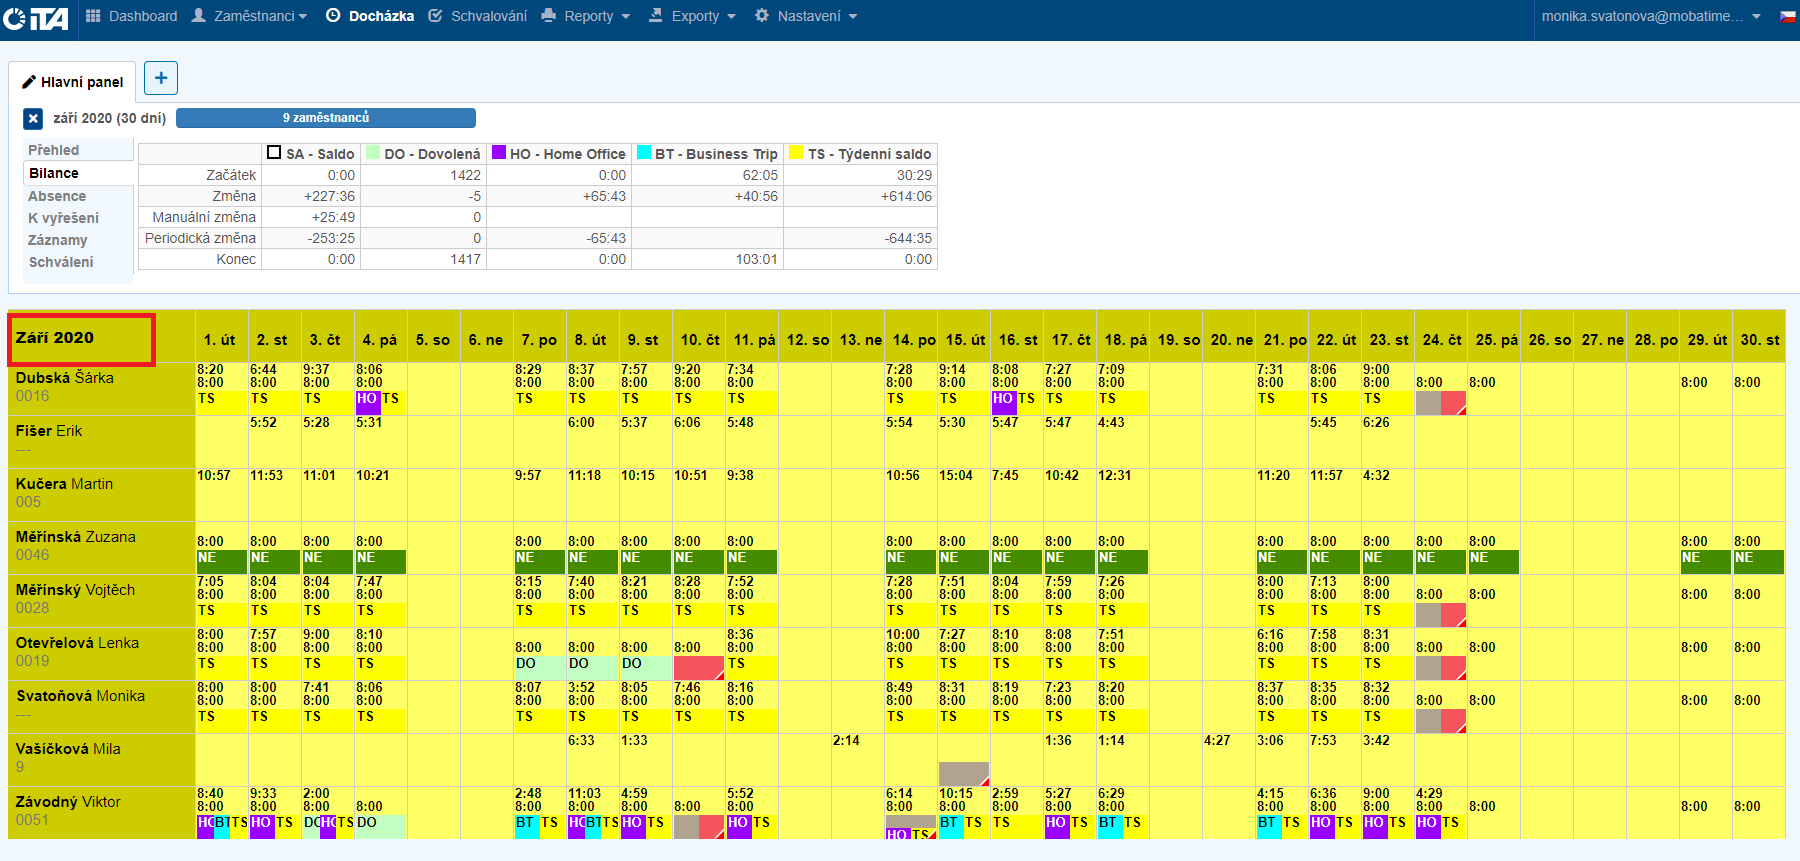Image resolution: width=1800 pixels, height=861 pixels.
Task: Click the Docházka clock icon
Action: (x=333, y=16)
